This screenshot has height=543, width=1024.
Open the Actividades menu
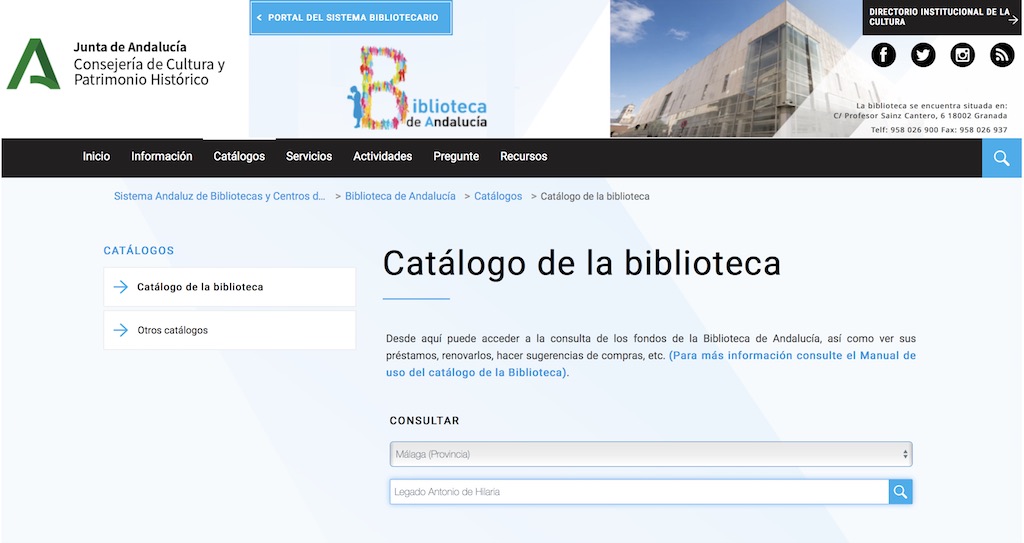tap(382, 156)
